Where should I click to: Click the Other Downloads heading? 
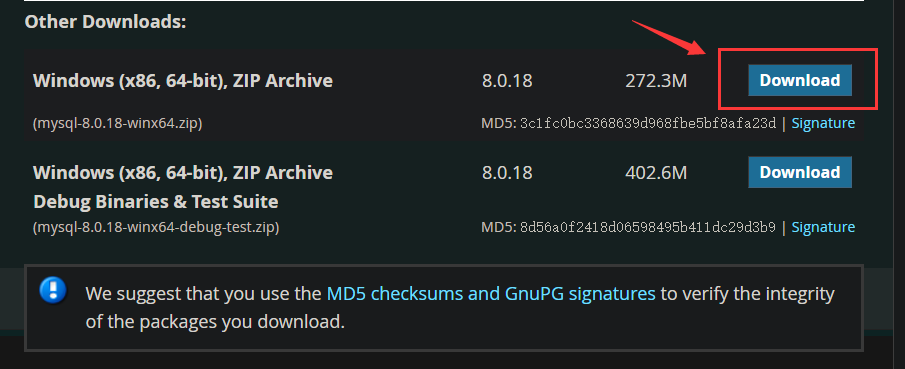tap(106, 22)
